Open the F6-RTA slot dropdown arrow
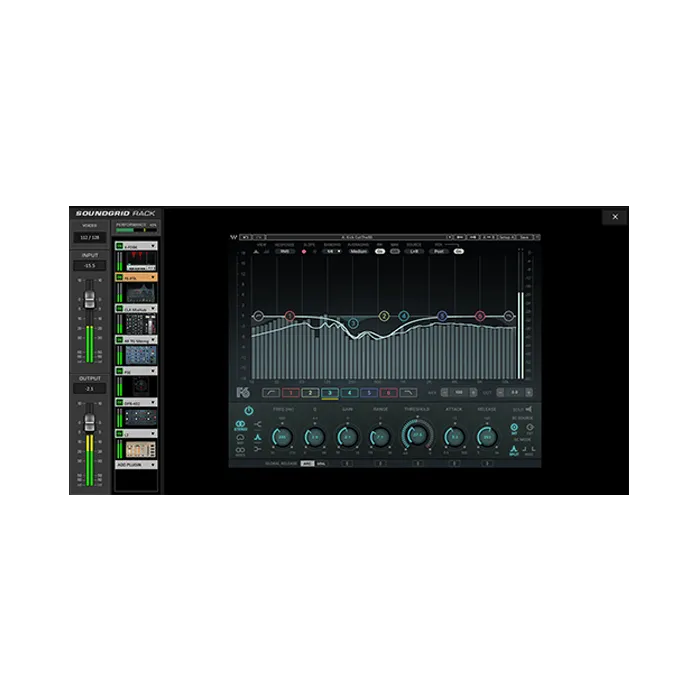The width and height of the screenshot is (699, 699). point(153,277)
